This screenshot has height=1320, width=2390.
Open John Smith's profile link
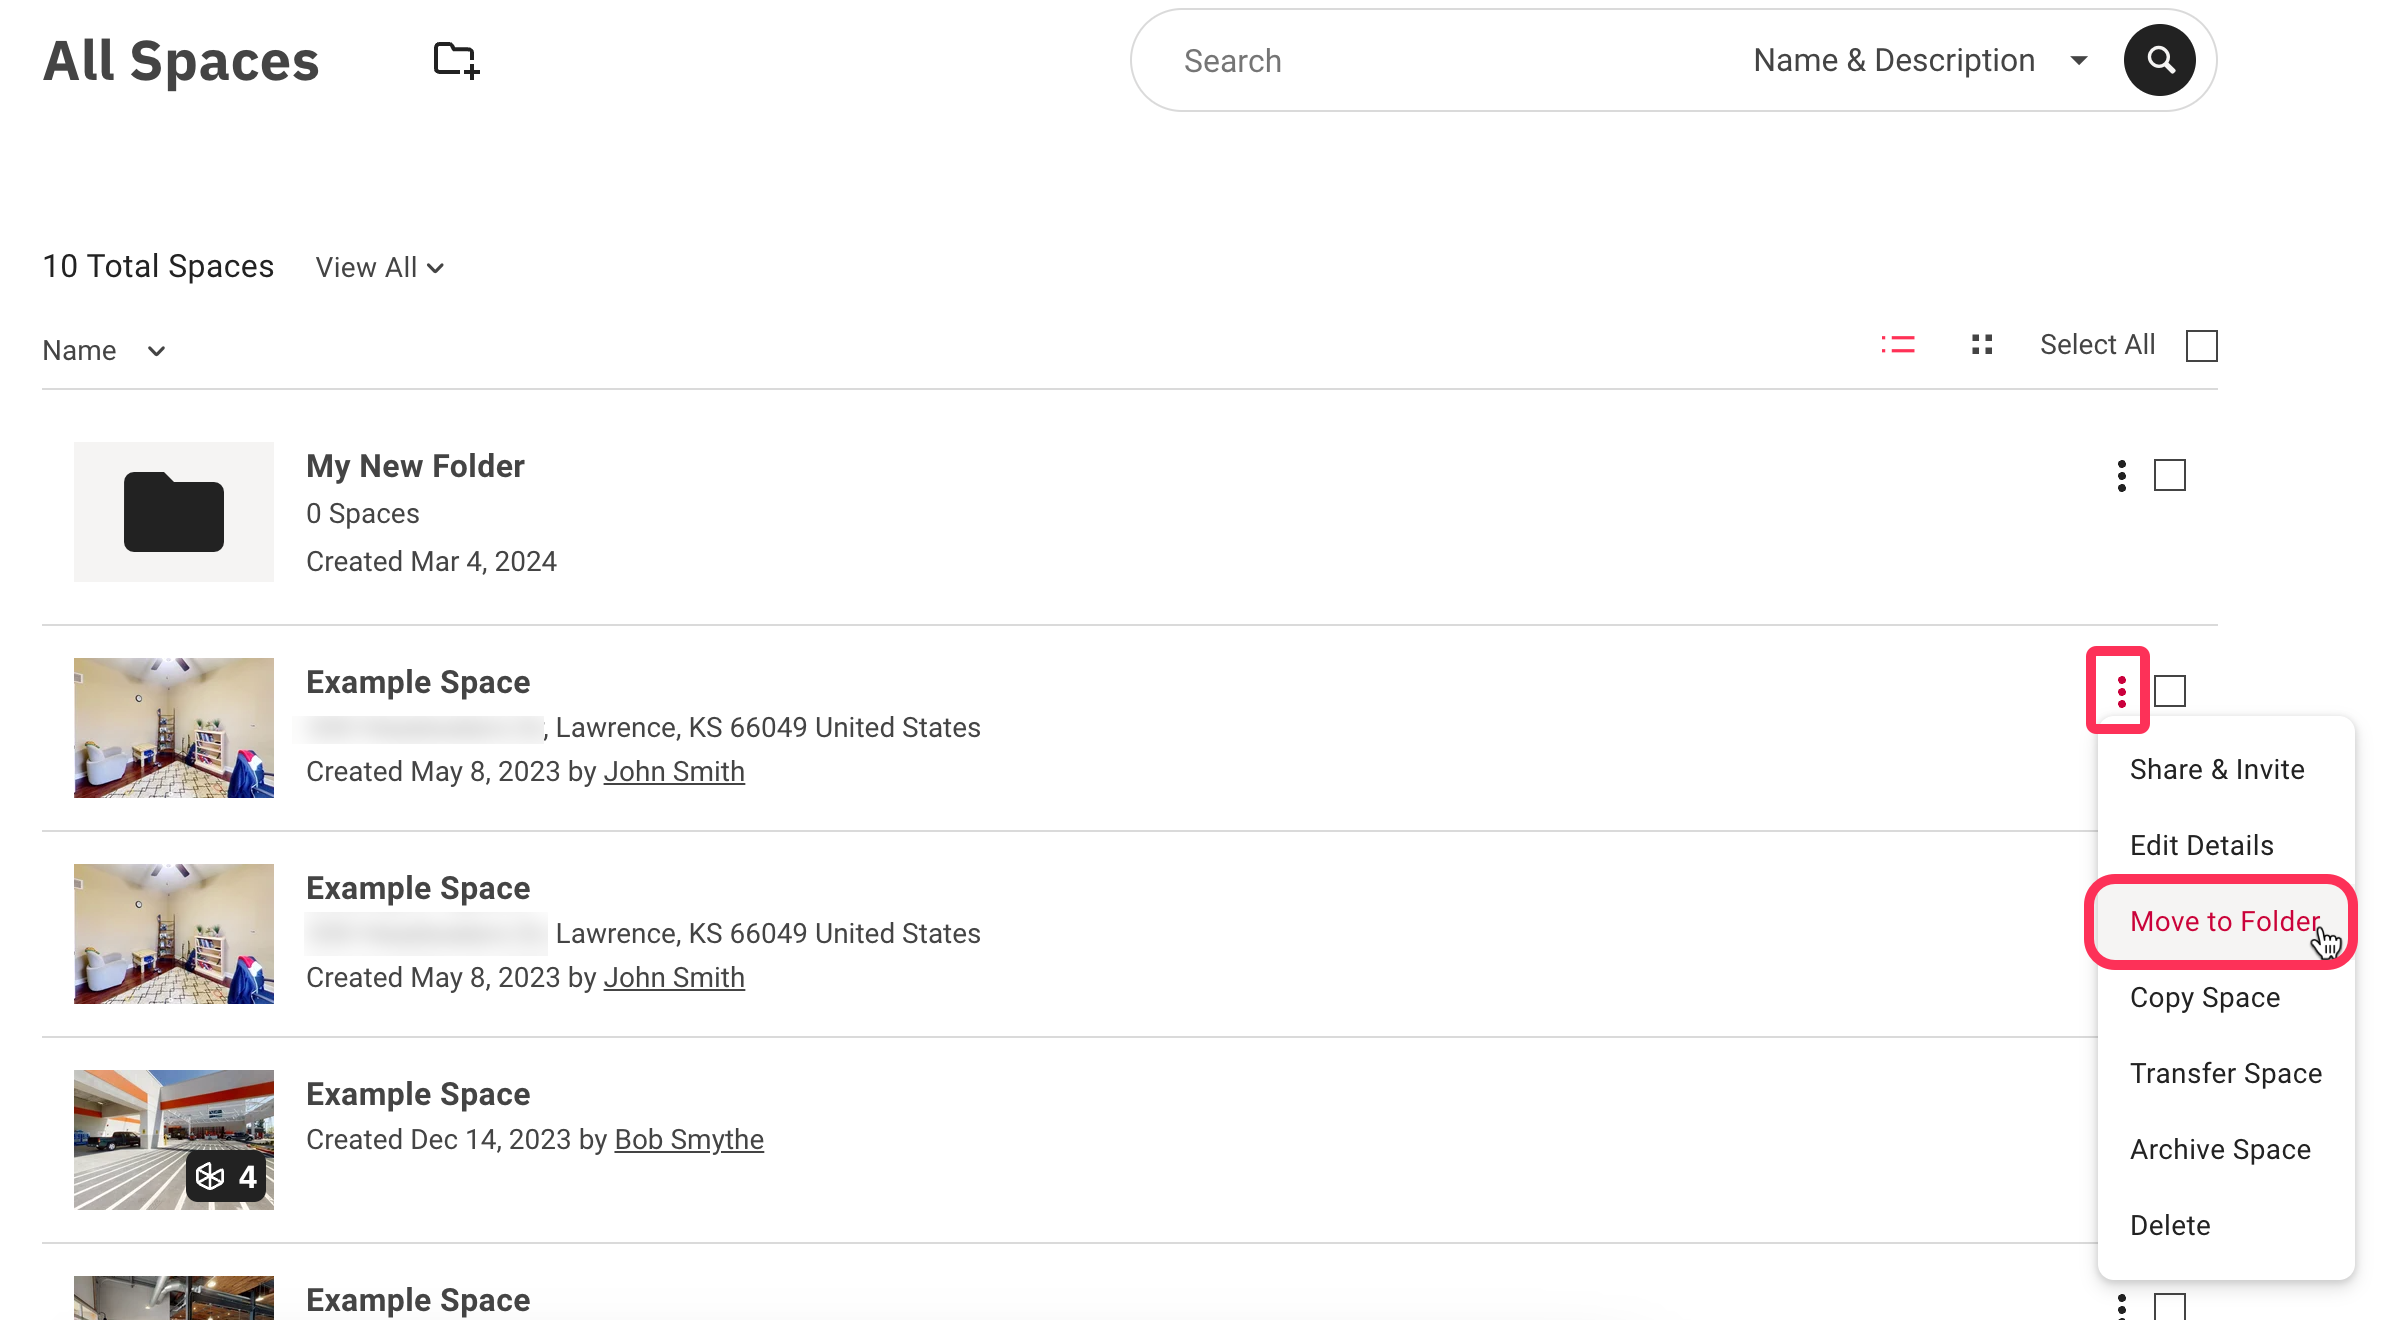point(673,771)
